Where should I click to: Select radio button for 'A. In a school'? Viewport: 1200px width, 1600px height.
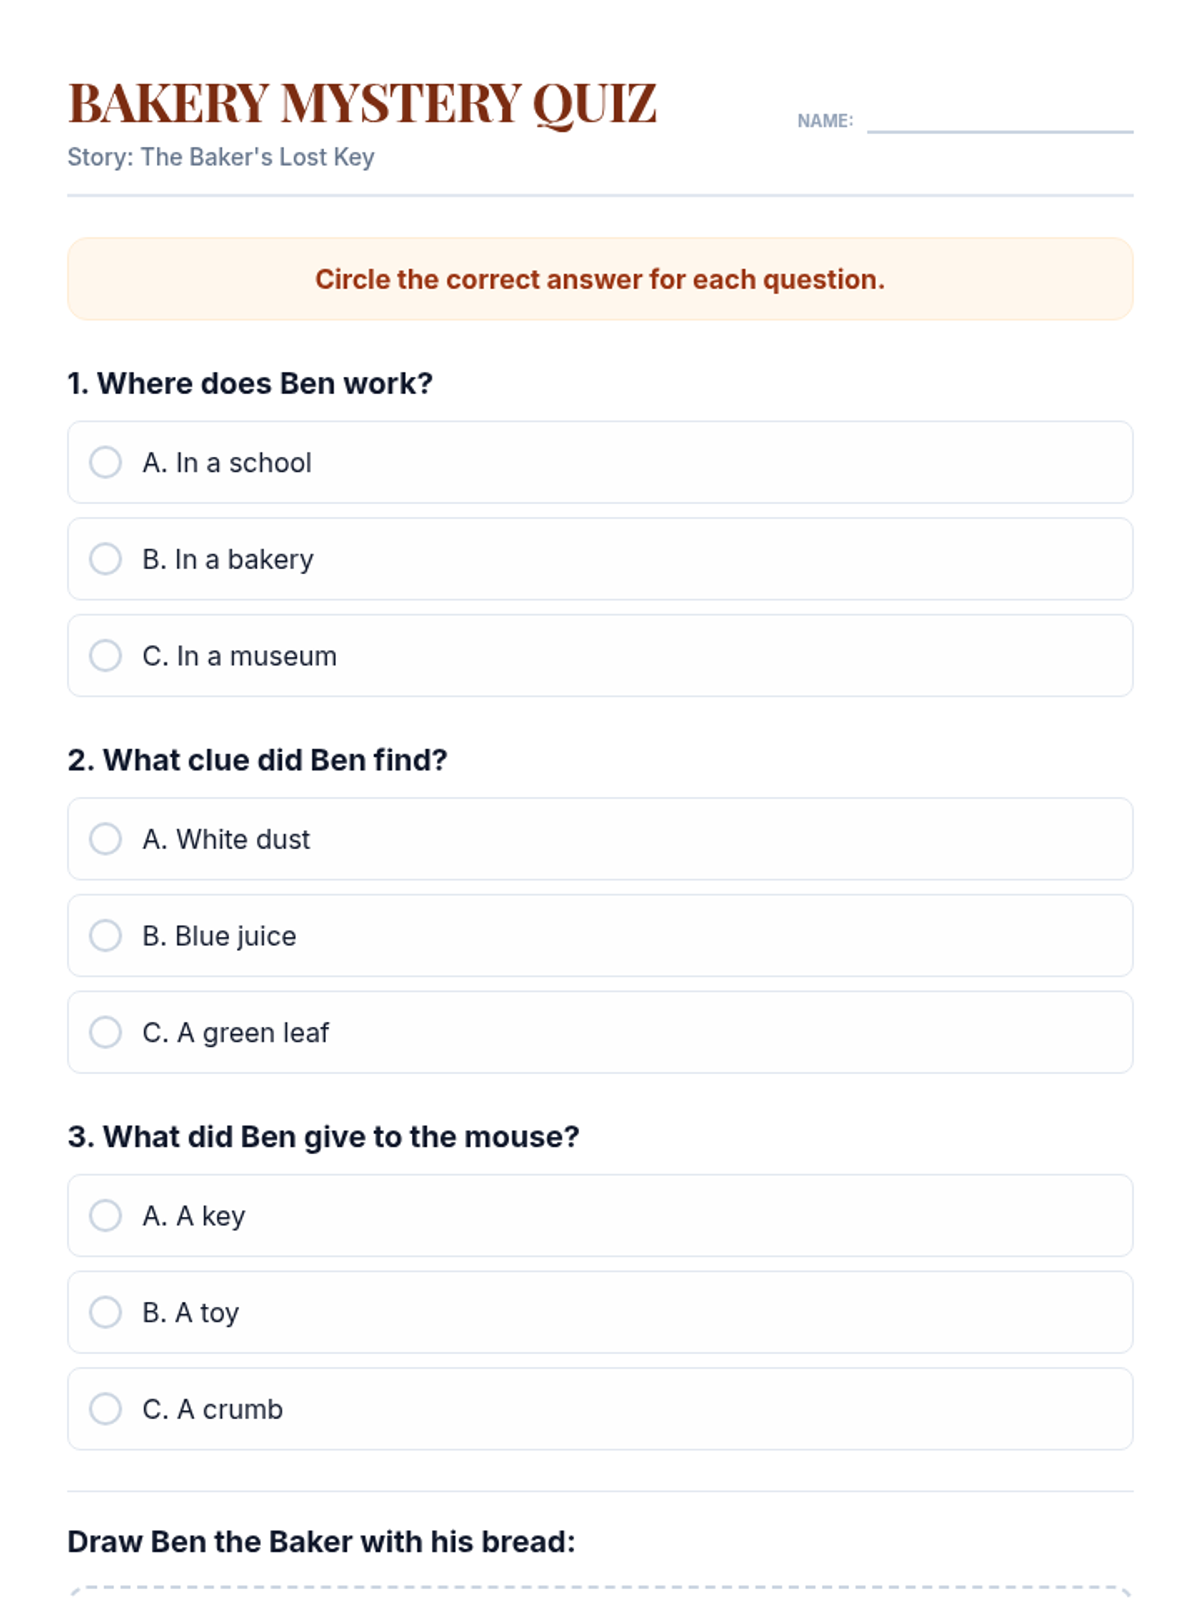coord(105,462)
